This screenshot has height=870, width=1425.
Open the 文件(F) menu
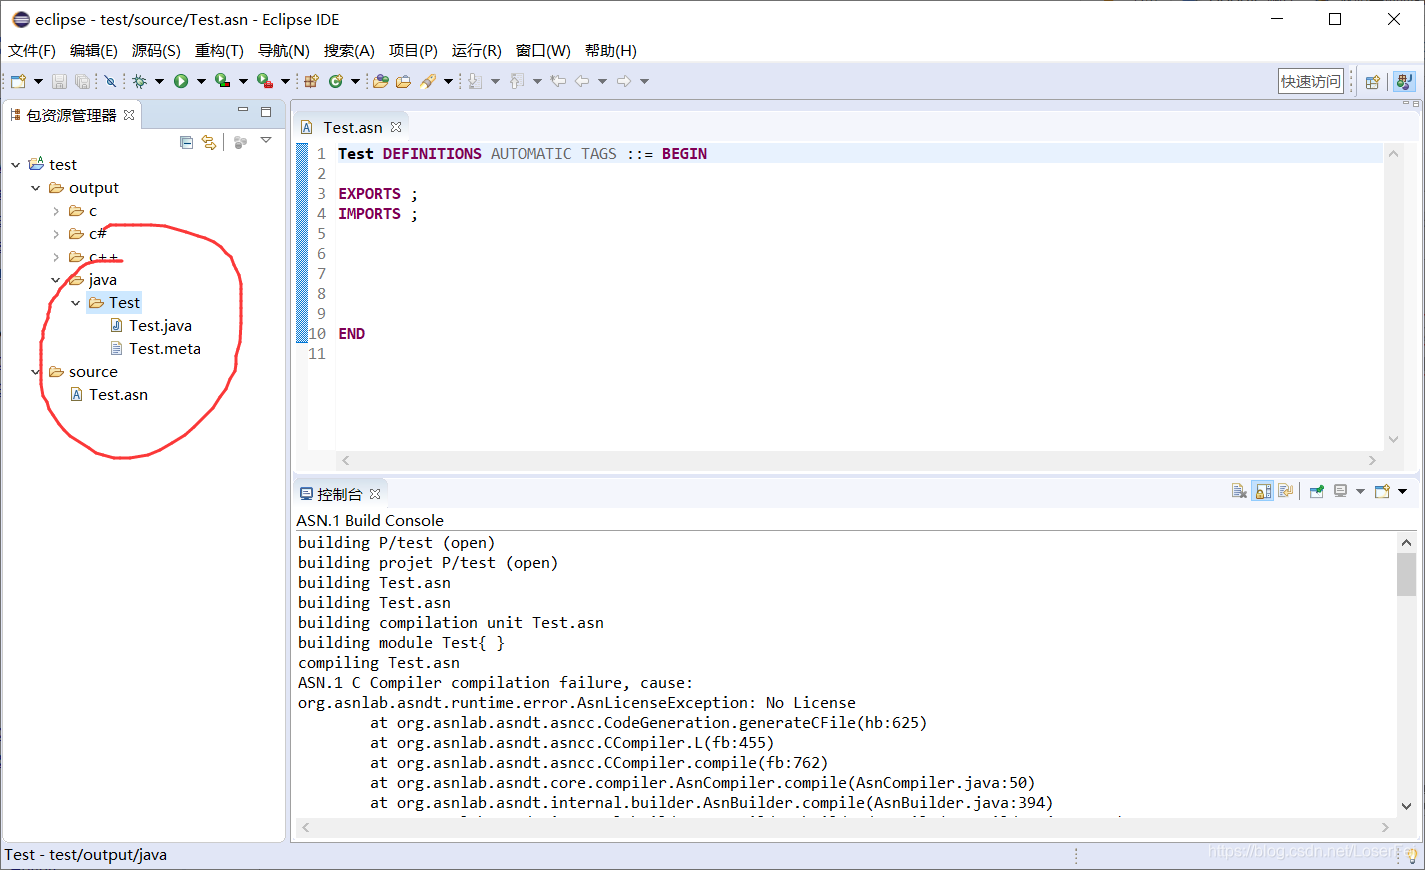click(x=32, y=51)
